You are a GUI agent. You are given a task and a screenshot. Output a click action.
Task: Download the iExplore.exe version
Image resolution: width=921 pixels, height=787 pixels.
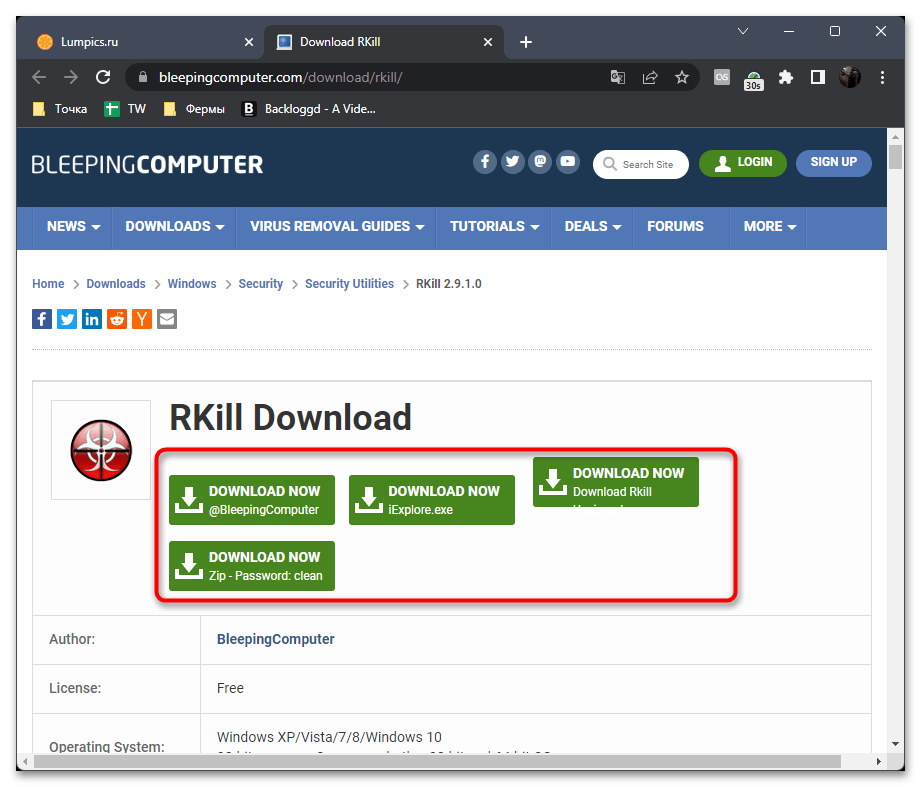[432, 500]
